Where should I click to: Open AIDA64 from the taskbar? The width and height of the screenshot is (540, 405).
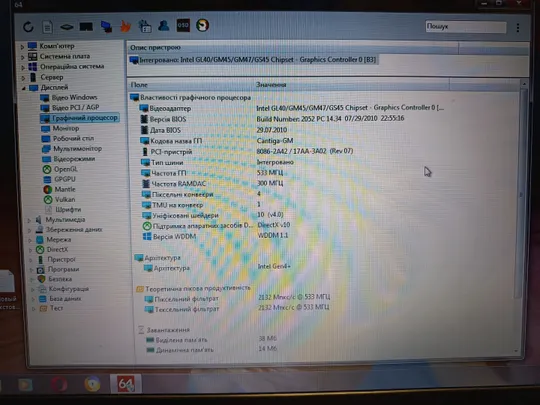coord(126,384)
